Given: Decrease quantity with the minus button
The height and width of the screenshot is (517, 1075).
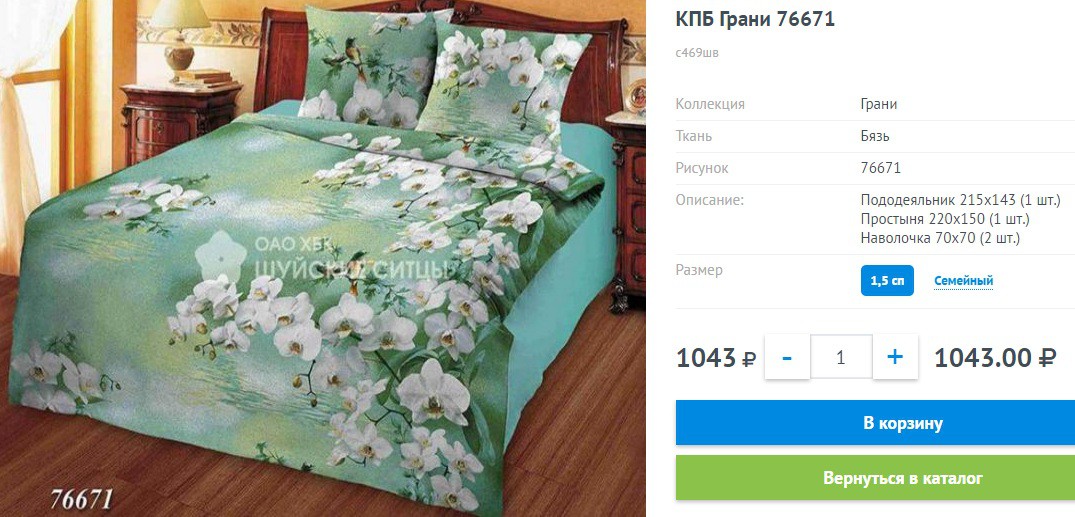Looking at the screenshot, I should 787,357.
